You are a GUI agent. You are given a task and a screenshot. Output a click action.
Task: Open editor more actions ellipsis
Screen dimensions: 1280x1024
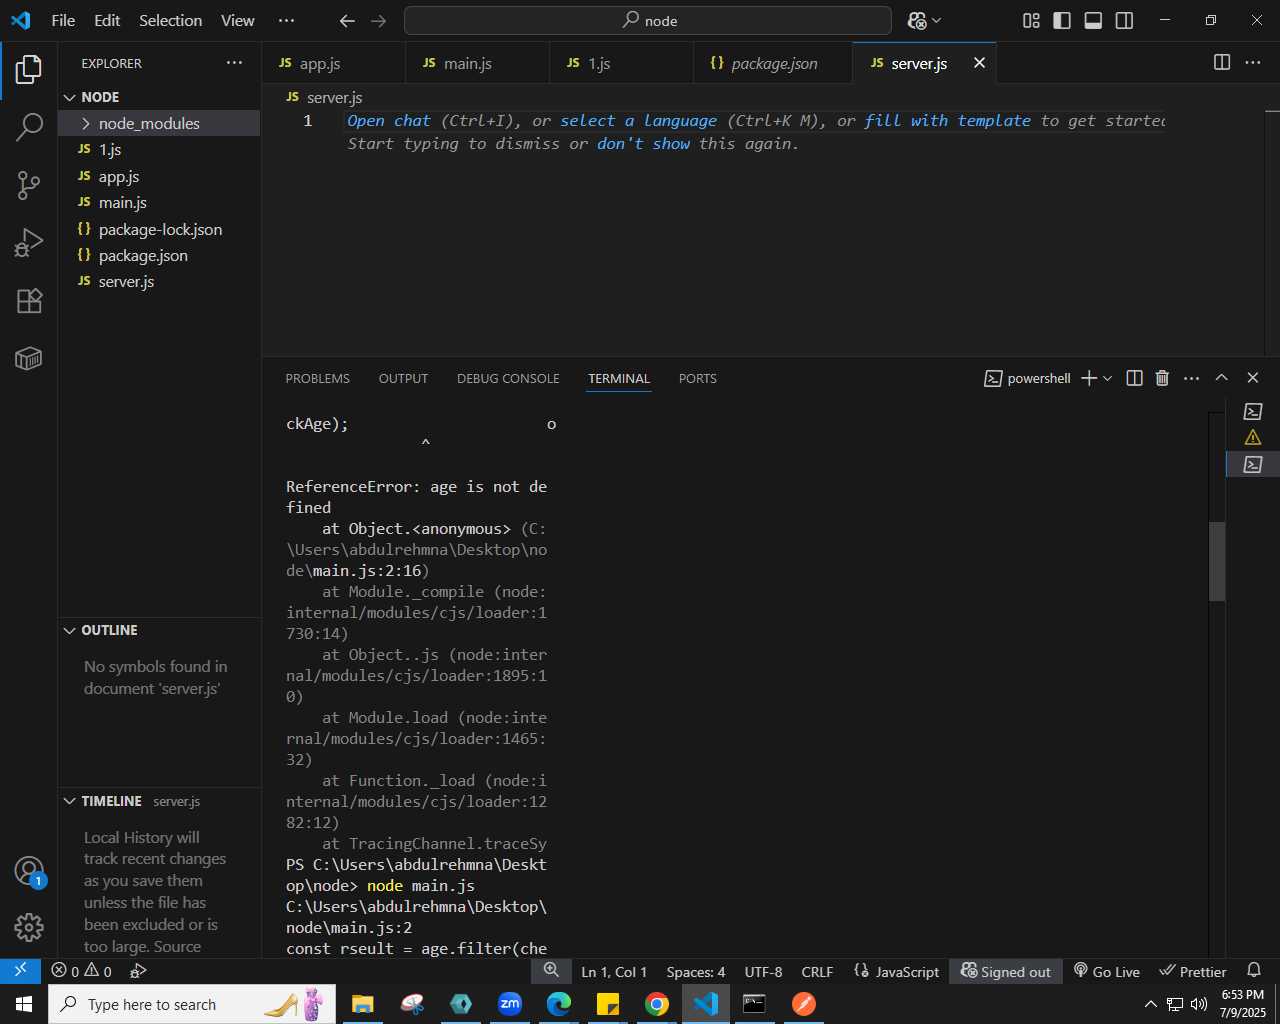1253,62
